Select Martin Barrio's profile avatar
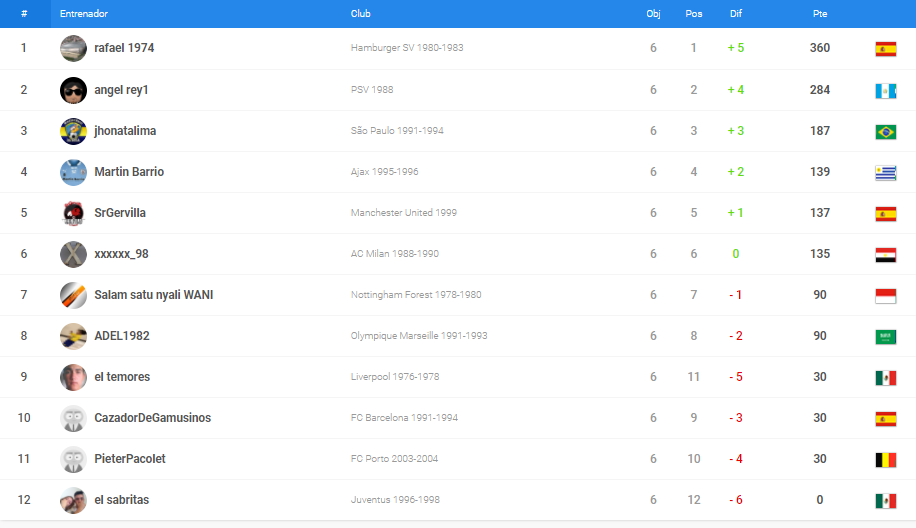This screenshot has height=528, width=916. pos(73,172)
